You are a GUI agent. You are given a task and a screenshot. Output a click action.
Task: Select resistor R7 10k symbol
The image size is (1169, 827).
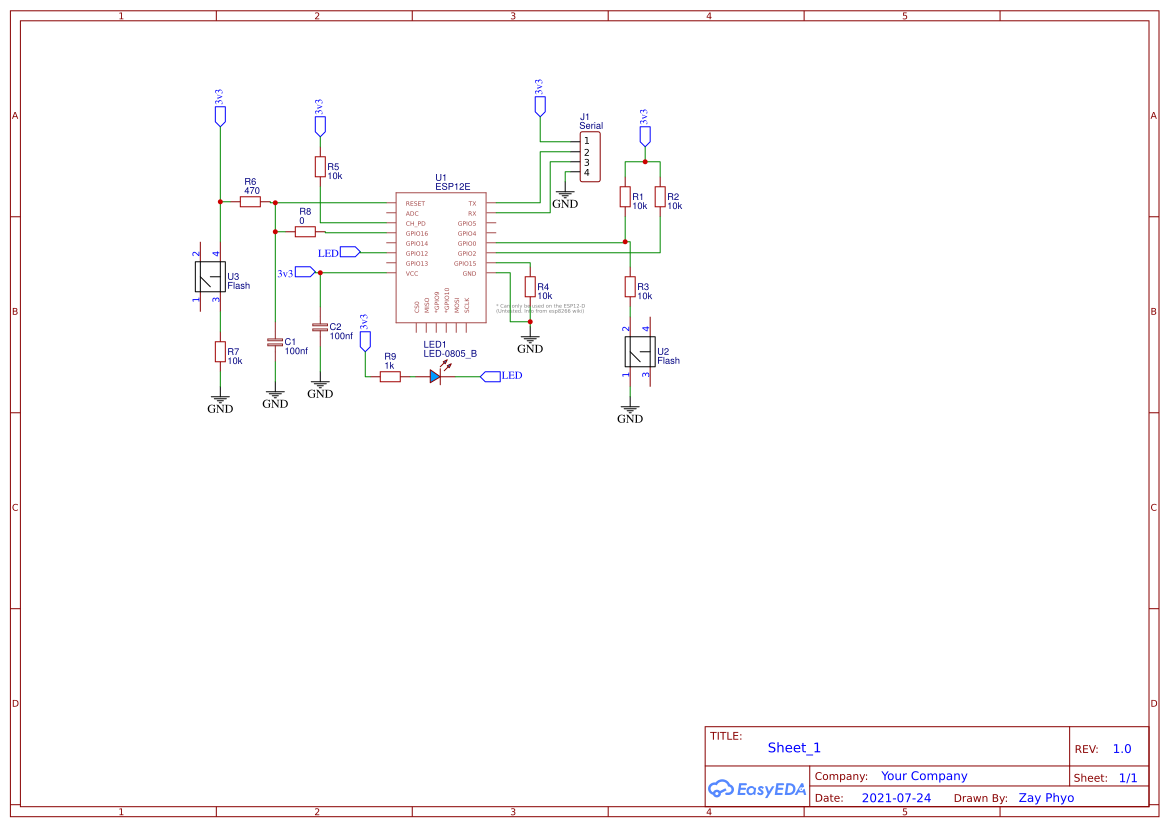tap(220, 352)
